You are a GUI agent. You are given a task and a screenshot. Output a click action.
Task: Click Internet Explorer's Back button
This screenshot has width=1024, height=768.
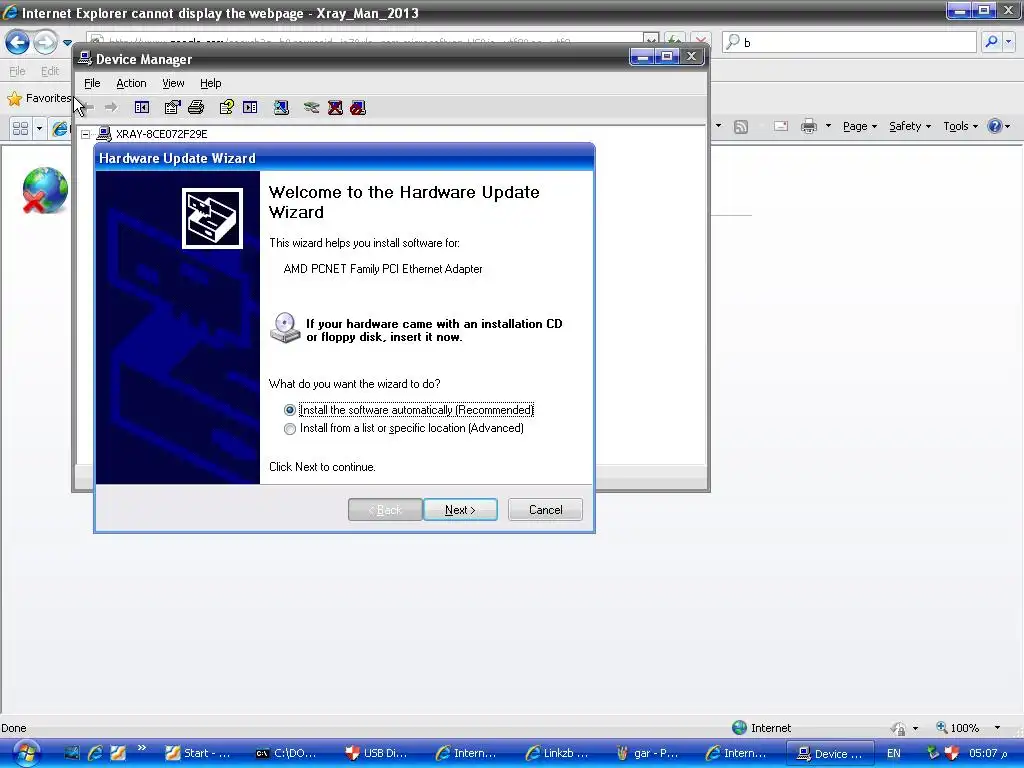tap(17, 43)
